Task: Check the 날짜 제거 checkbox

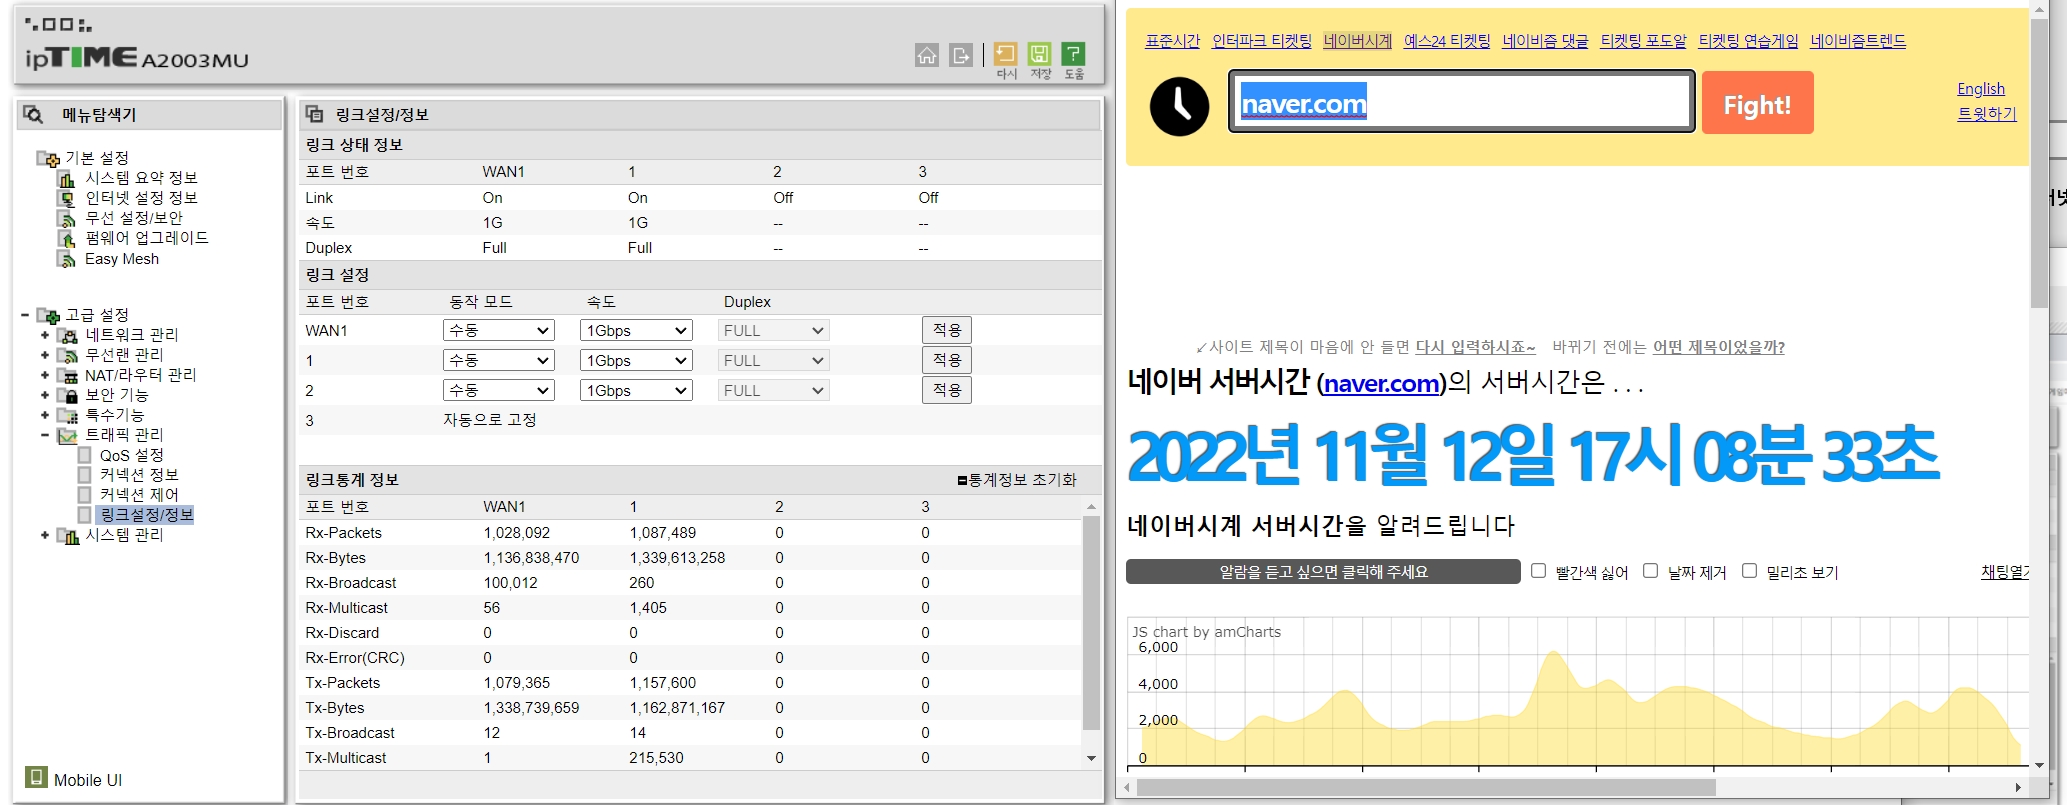Action: (1650, 571)
